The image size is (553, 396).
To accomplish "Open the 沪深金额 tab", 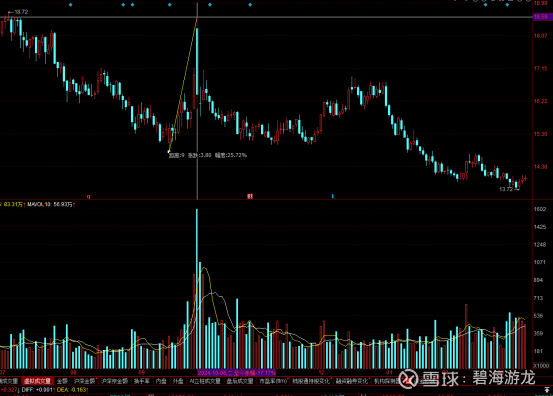I will tap(84, 381).
